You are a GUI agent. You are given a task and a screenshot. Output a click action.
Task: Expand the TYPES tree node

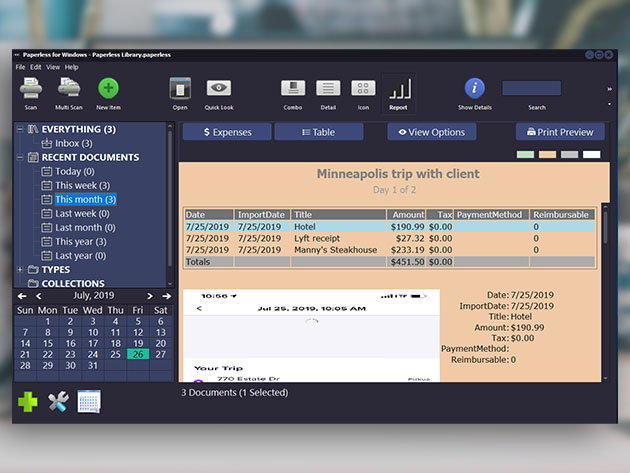tap(20, 270)
